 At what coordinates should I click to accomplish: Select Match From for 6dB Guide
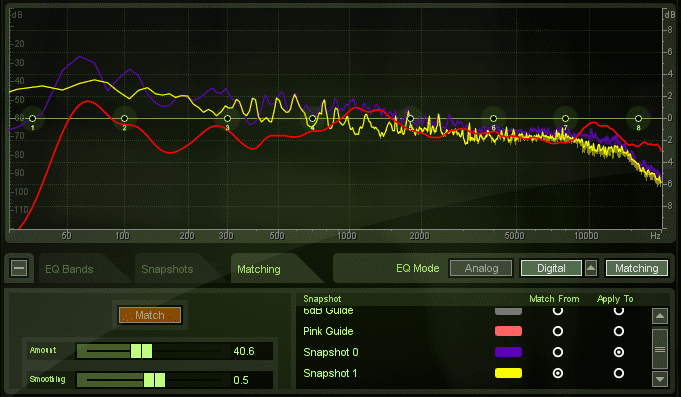coord(558,310)
